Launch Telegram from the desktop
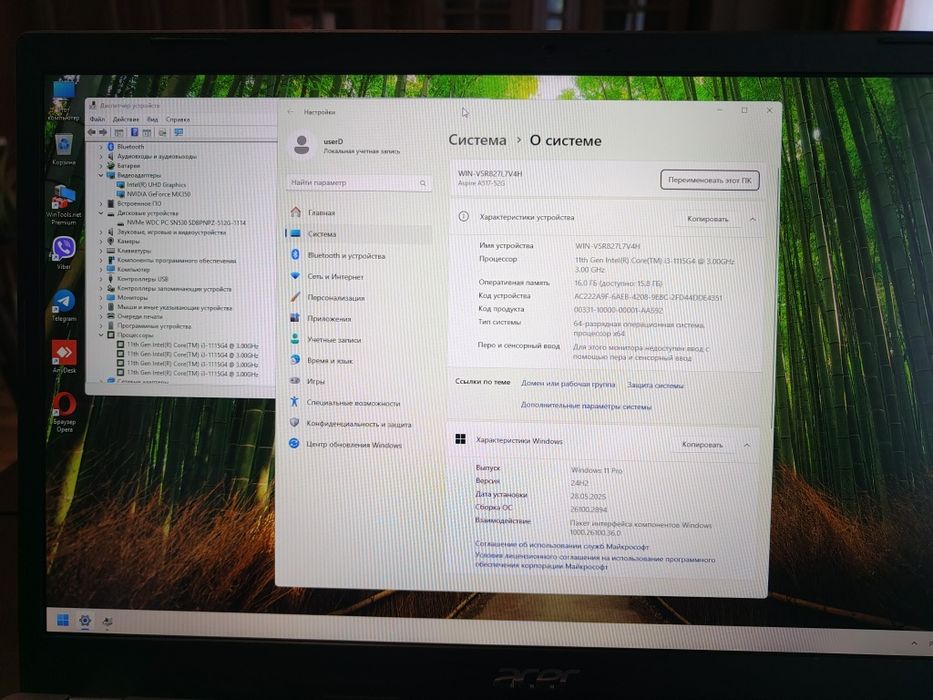 64,304
